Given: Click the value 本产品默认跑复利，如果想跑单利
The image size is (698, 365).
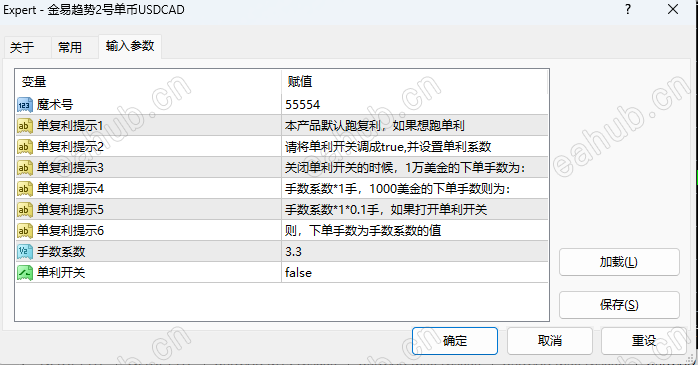Looking at the screenshot, I should pyautogui.click(x=375, y=126).
